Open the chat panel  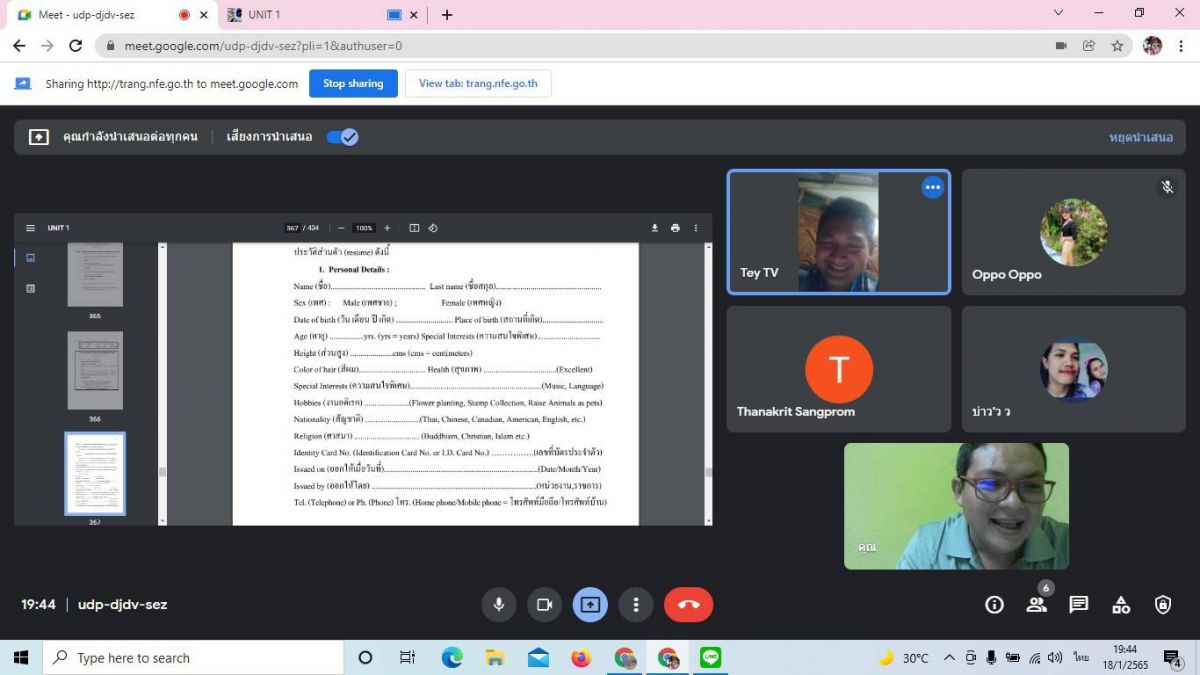(x=1078, y=605)
